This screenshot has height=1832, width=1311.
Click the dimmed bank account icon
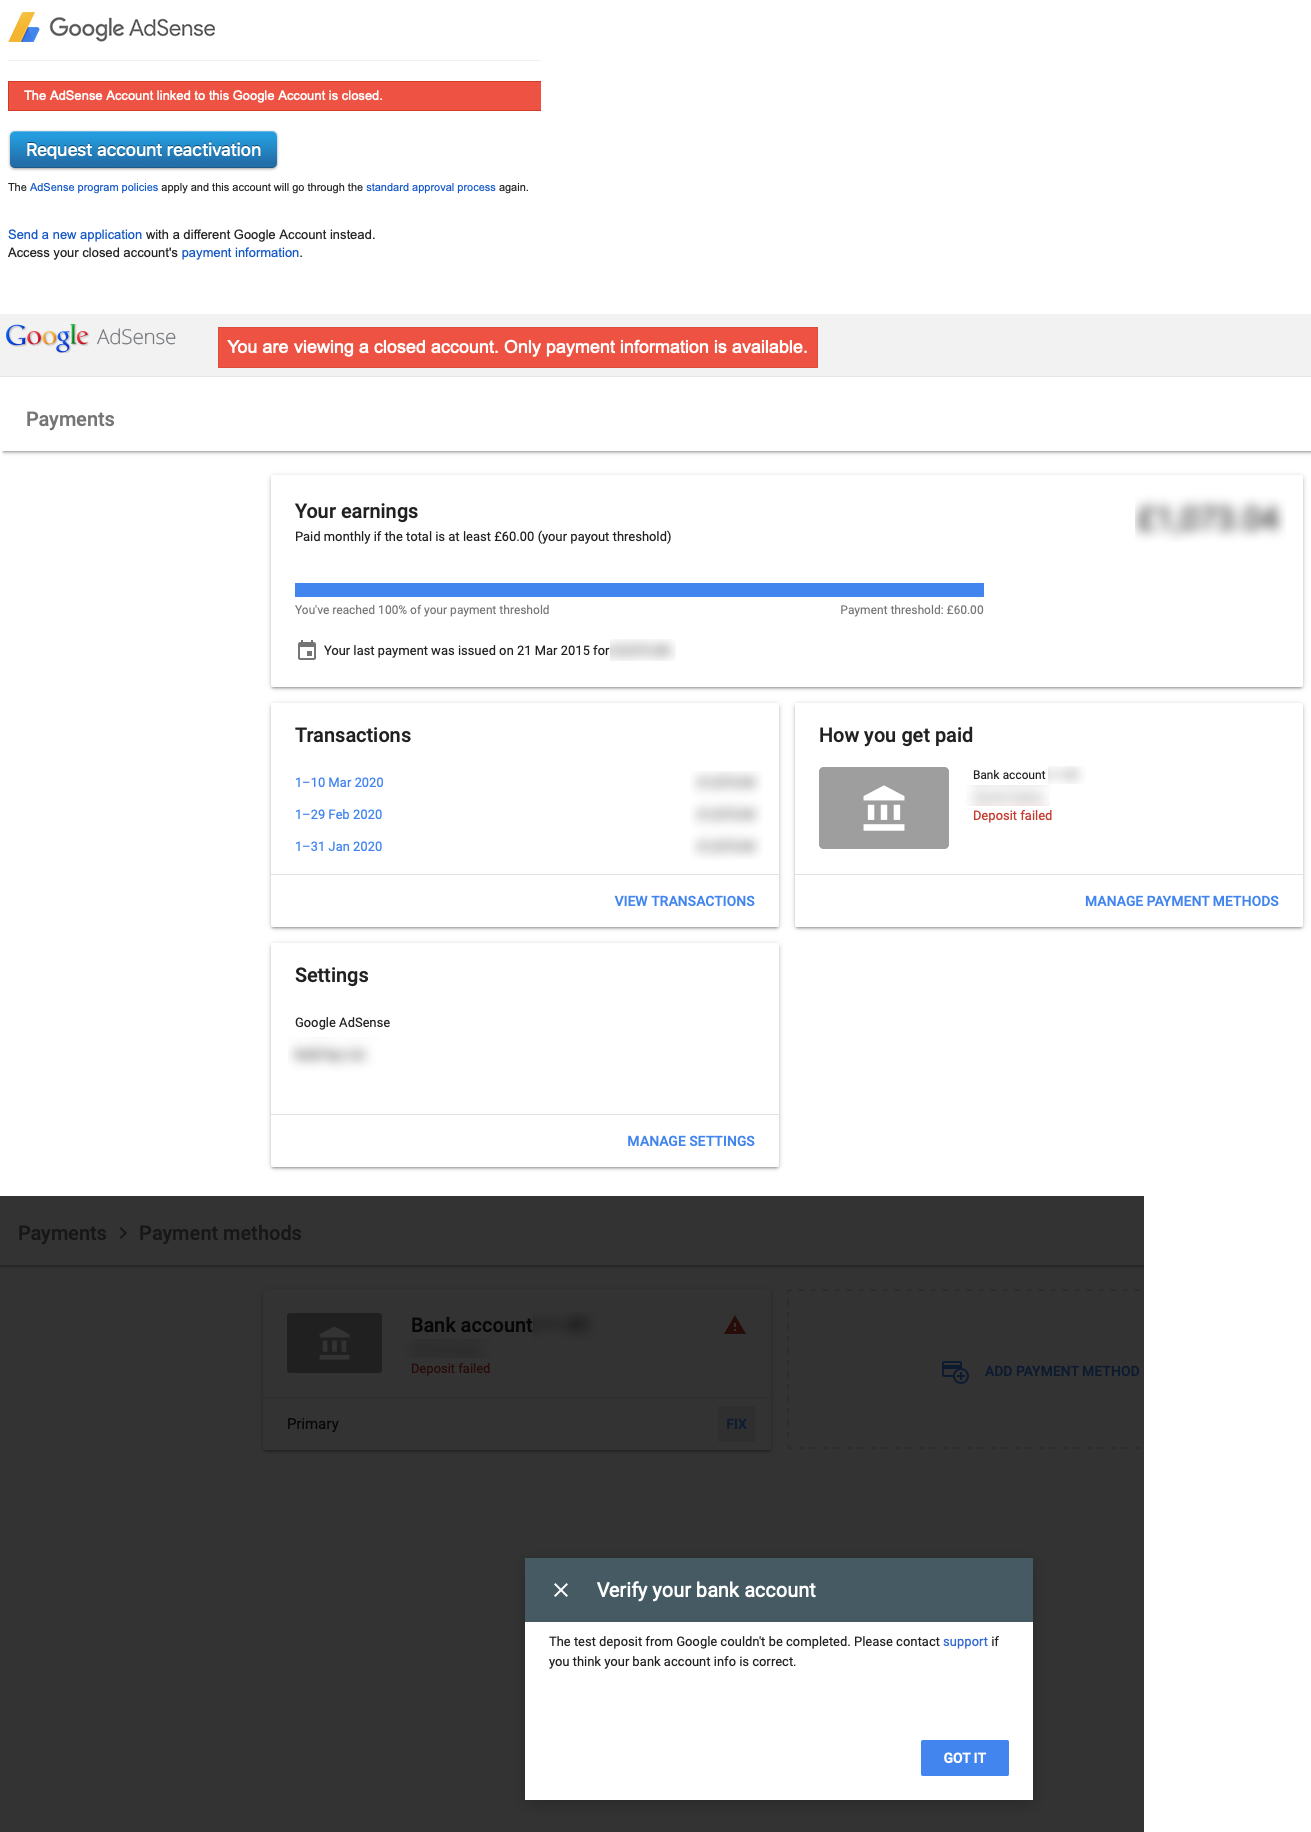point(334,1343)
